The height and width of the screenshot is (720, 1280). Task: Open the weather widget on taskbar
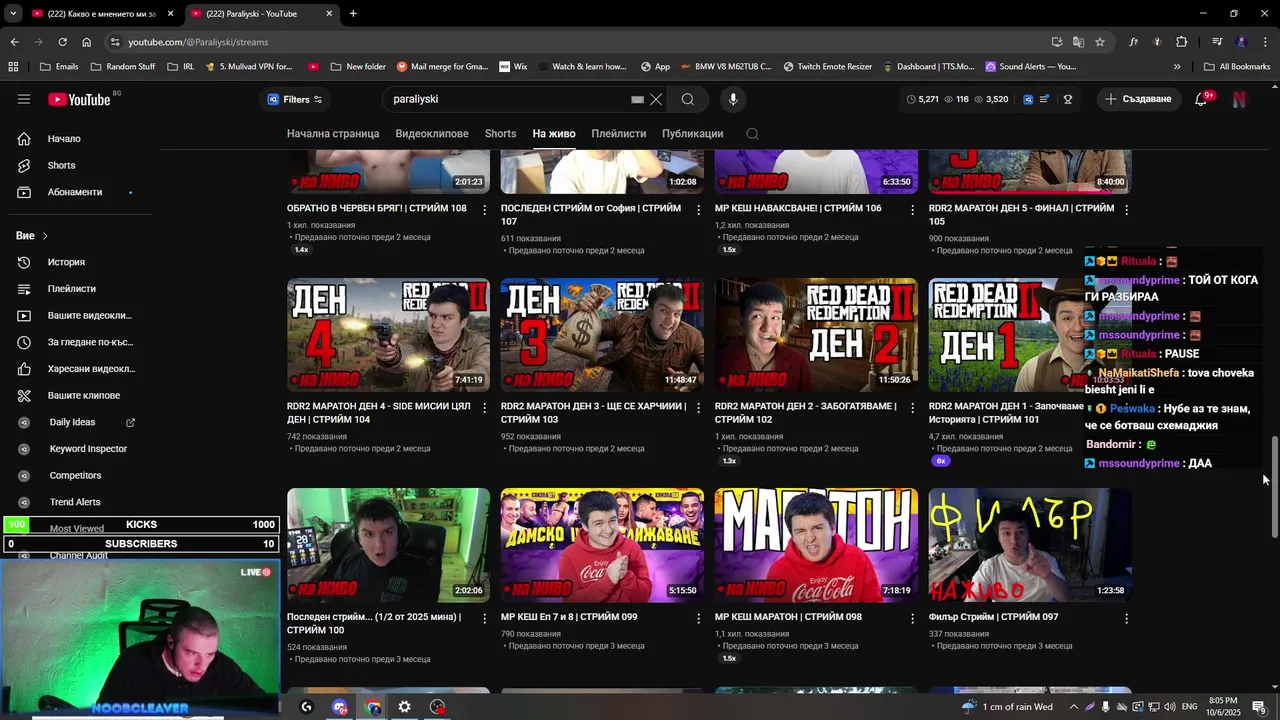pyautogui.click(x=1008, y=707)
